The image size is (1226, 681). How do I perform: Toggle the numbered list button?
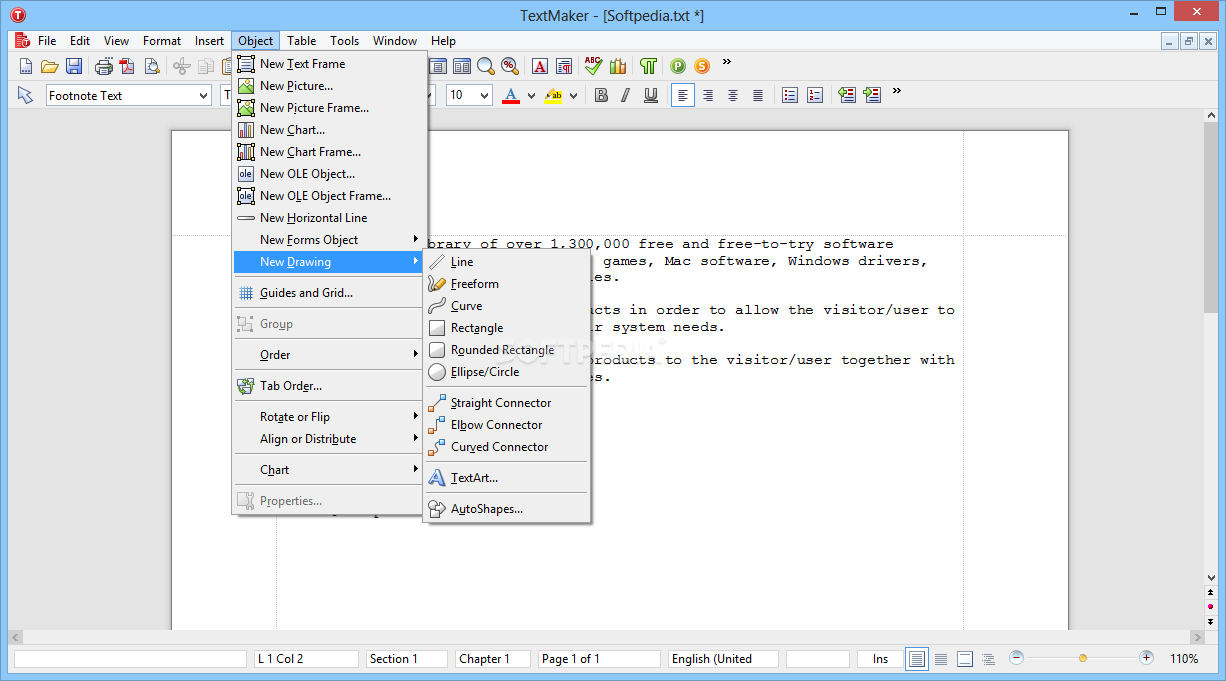click(815, 95)
